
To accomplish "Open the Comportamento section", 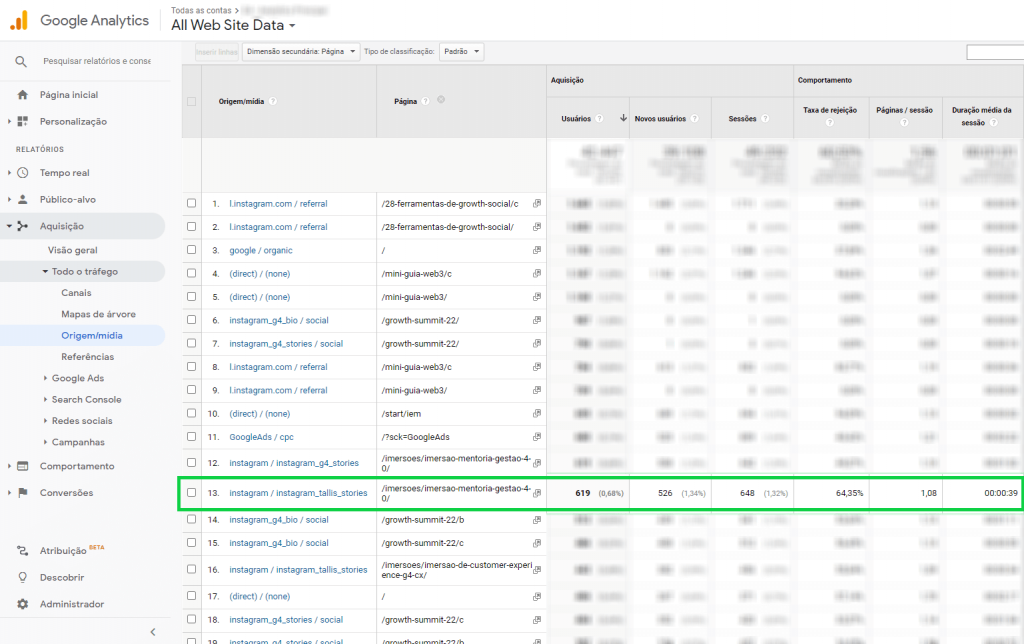I will click(77, 466).
